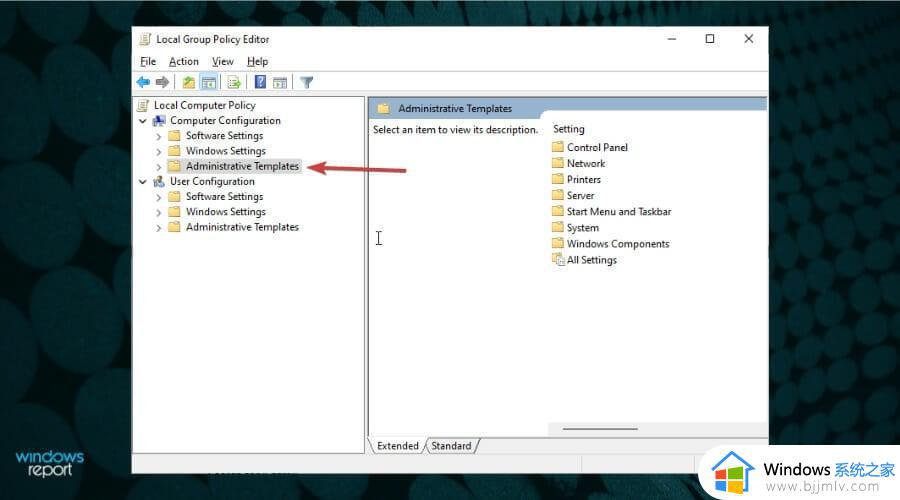900x500 pixels.
Task: Switch to the Extended tab
Action: 398,446
